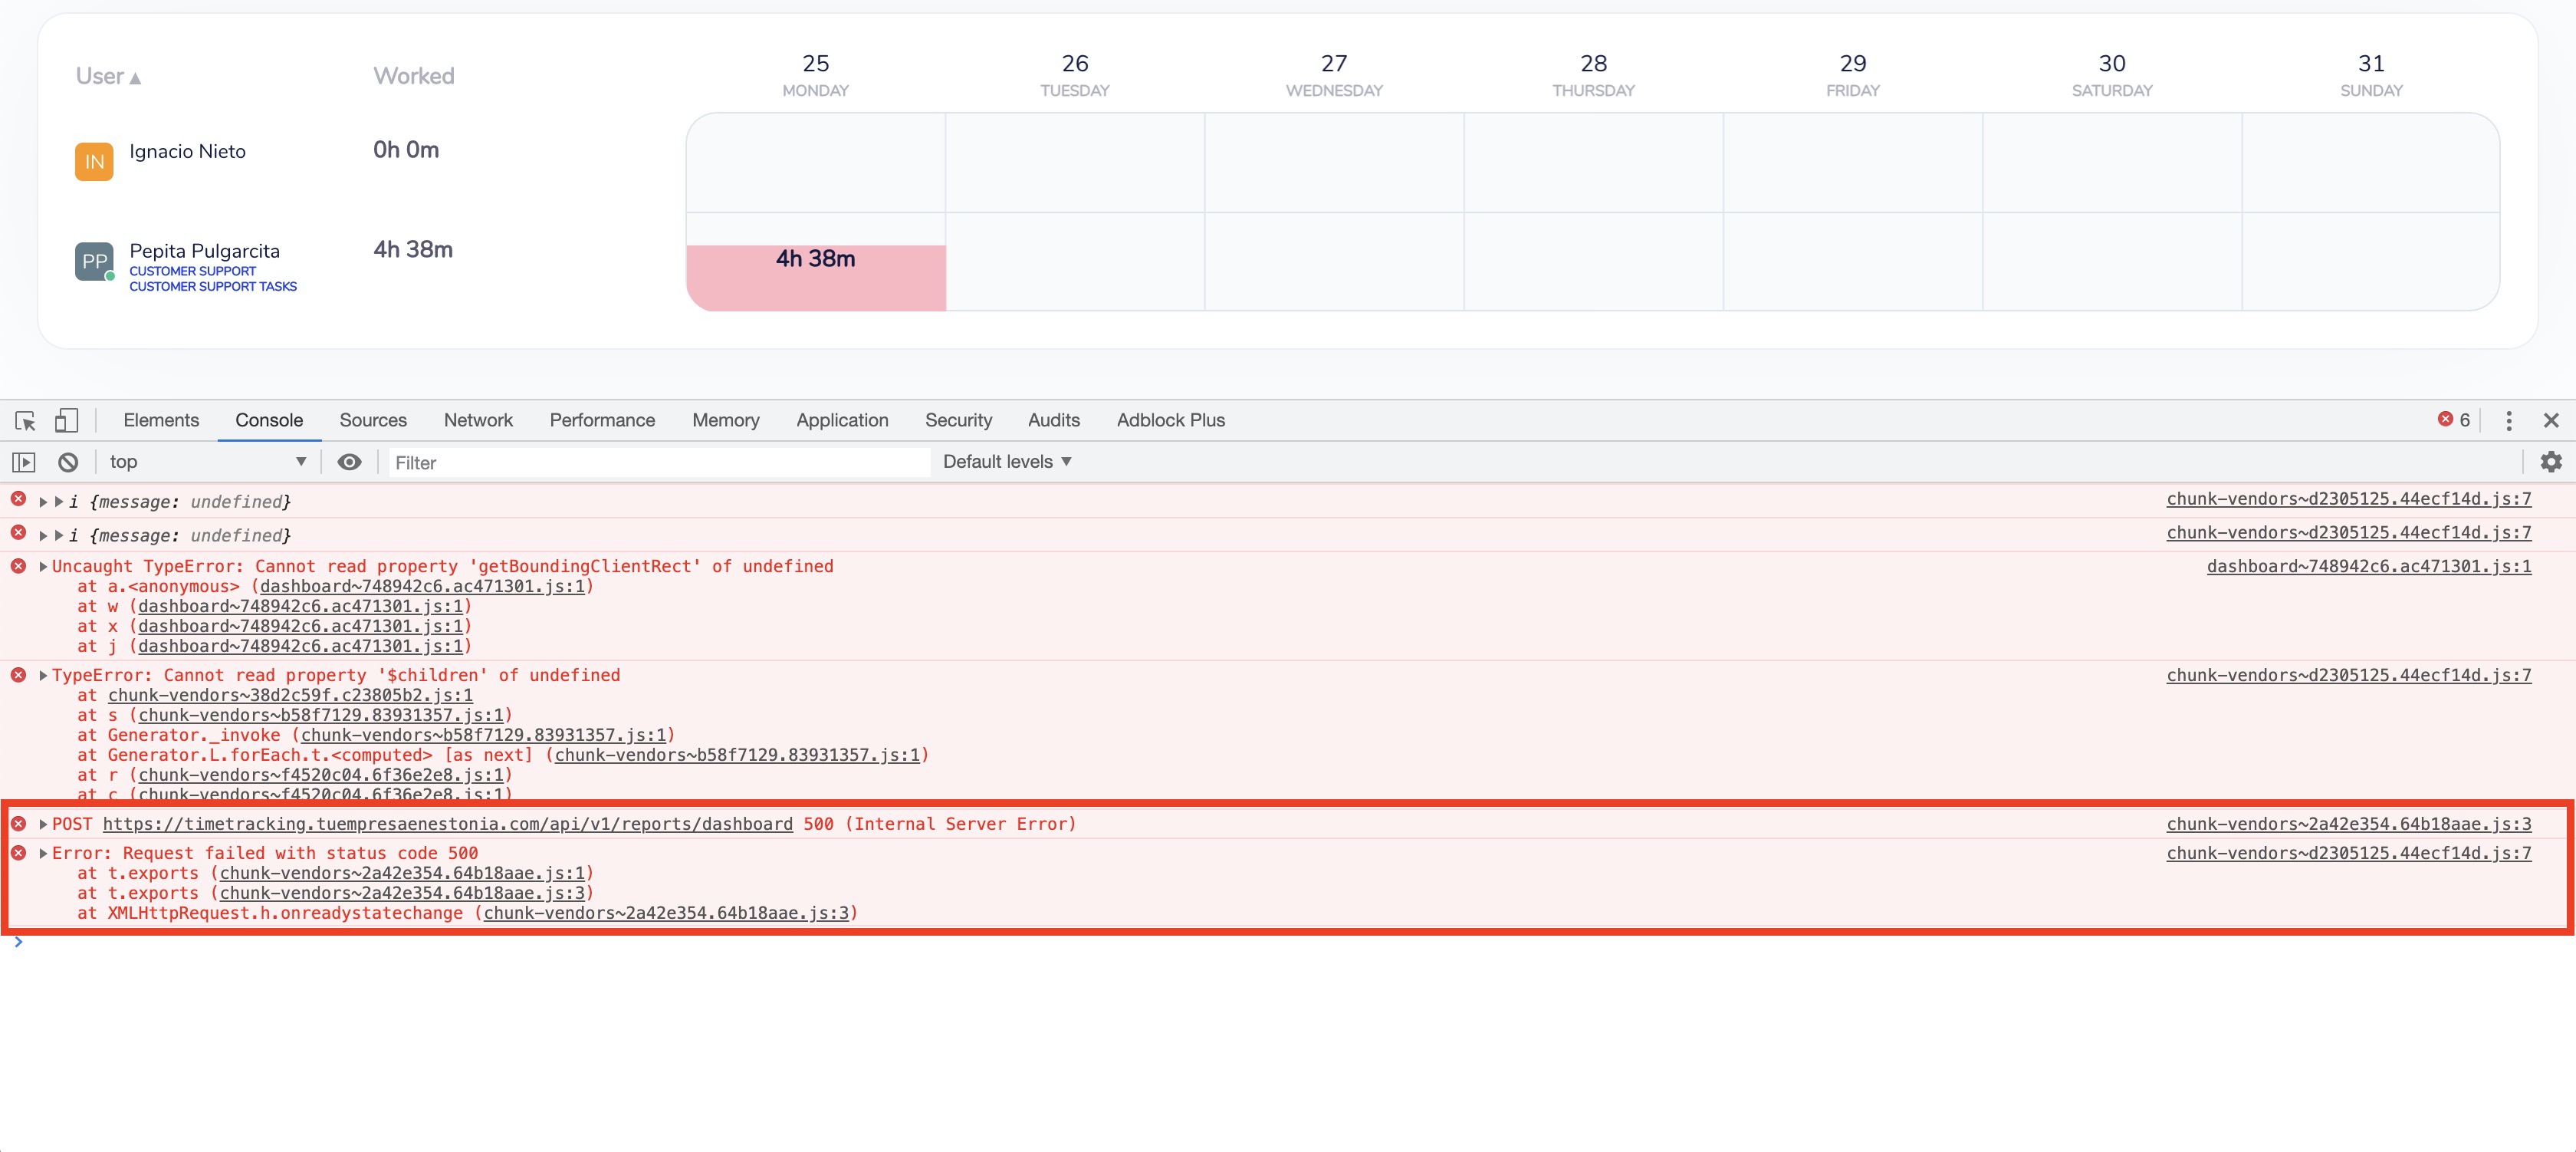Clear the console messages

[68, 462]
